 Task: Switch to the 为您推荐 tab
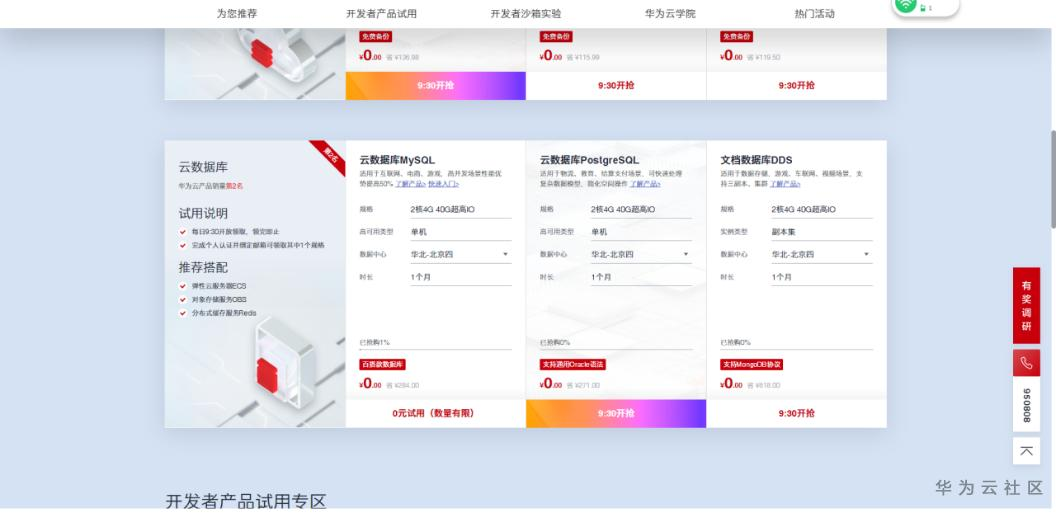click(236, 13)
